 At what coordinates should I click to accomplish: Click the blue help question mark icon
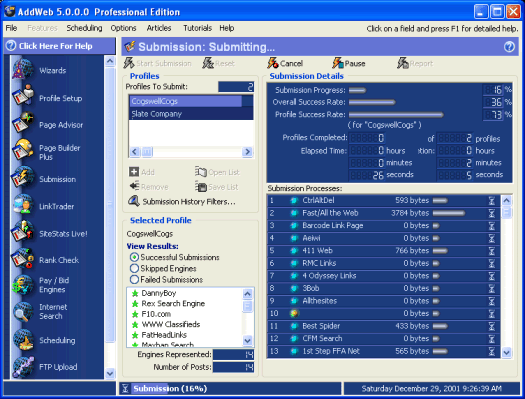(509, 47)
